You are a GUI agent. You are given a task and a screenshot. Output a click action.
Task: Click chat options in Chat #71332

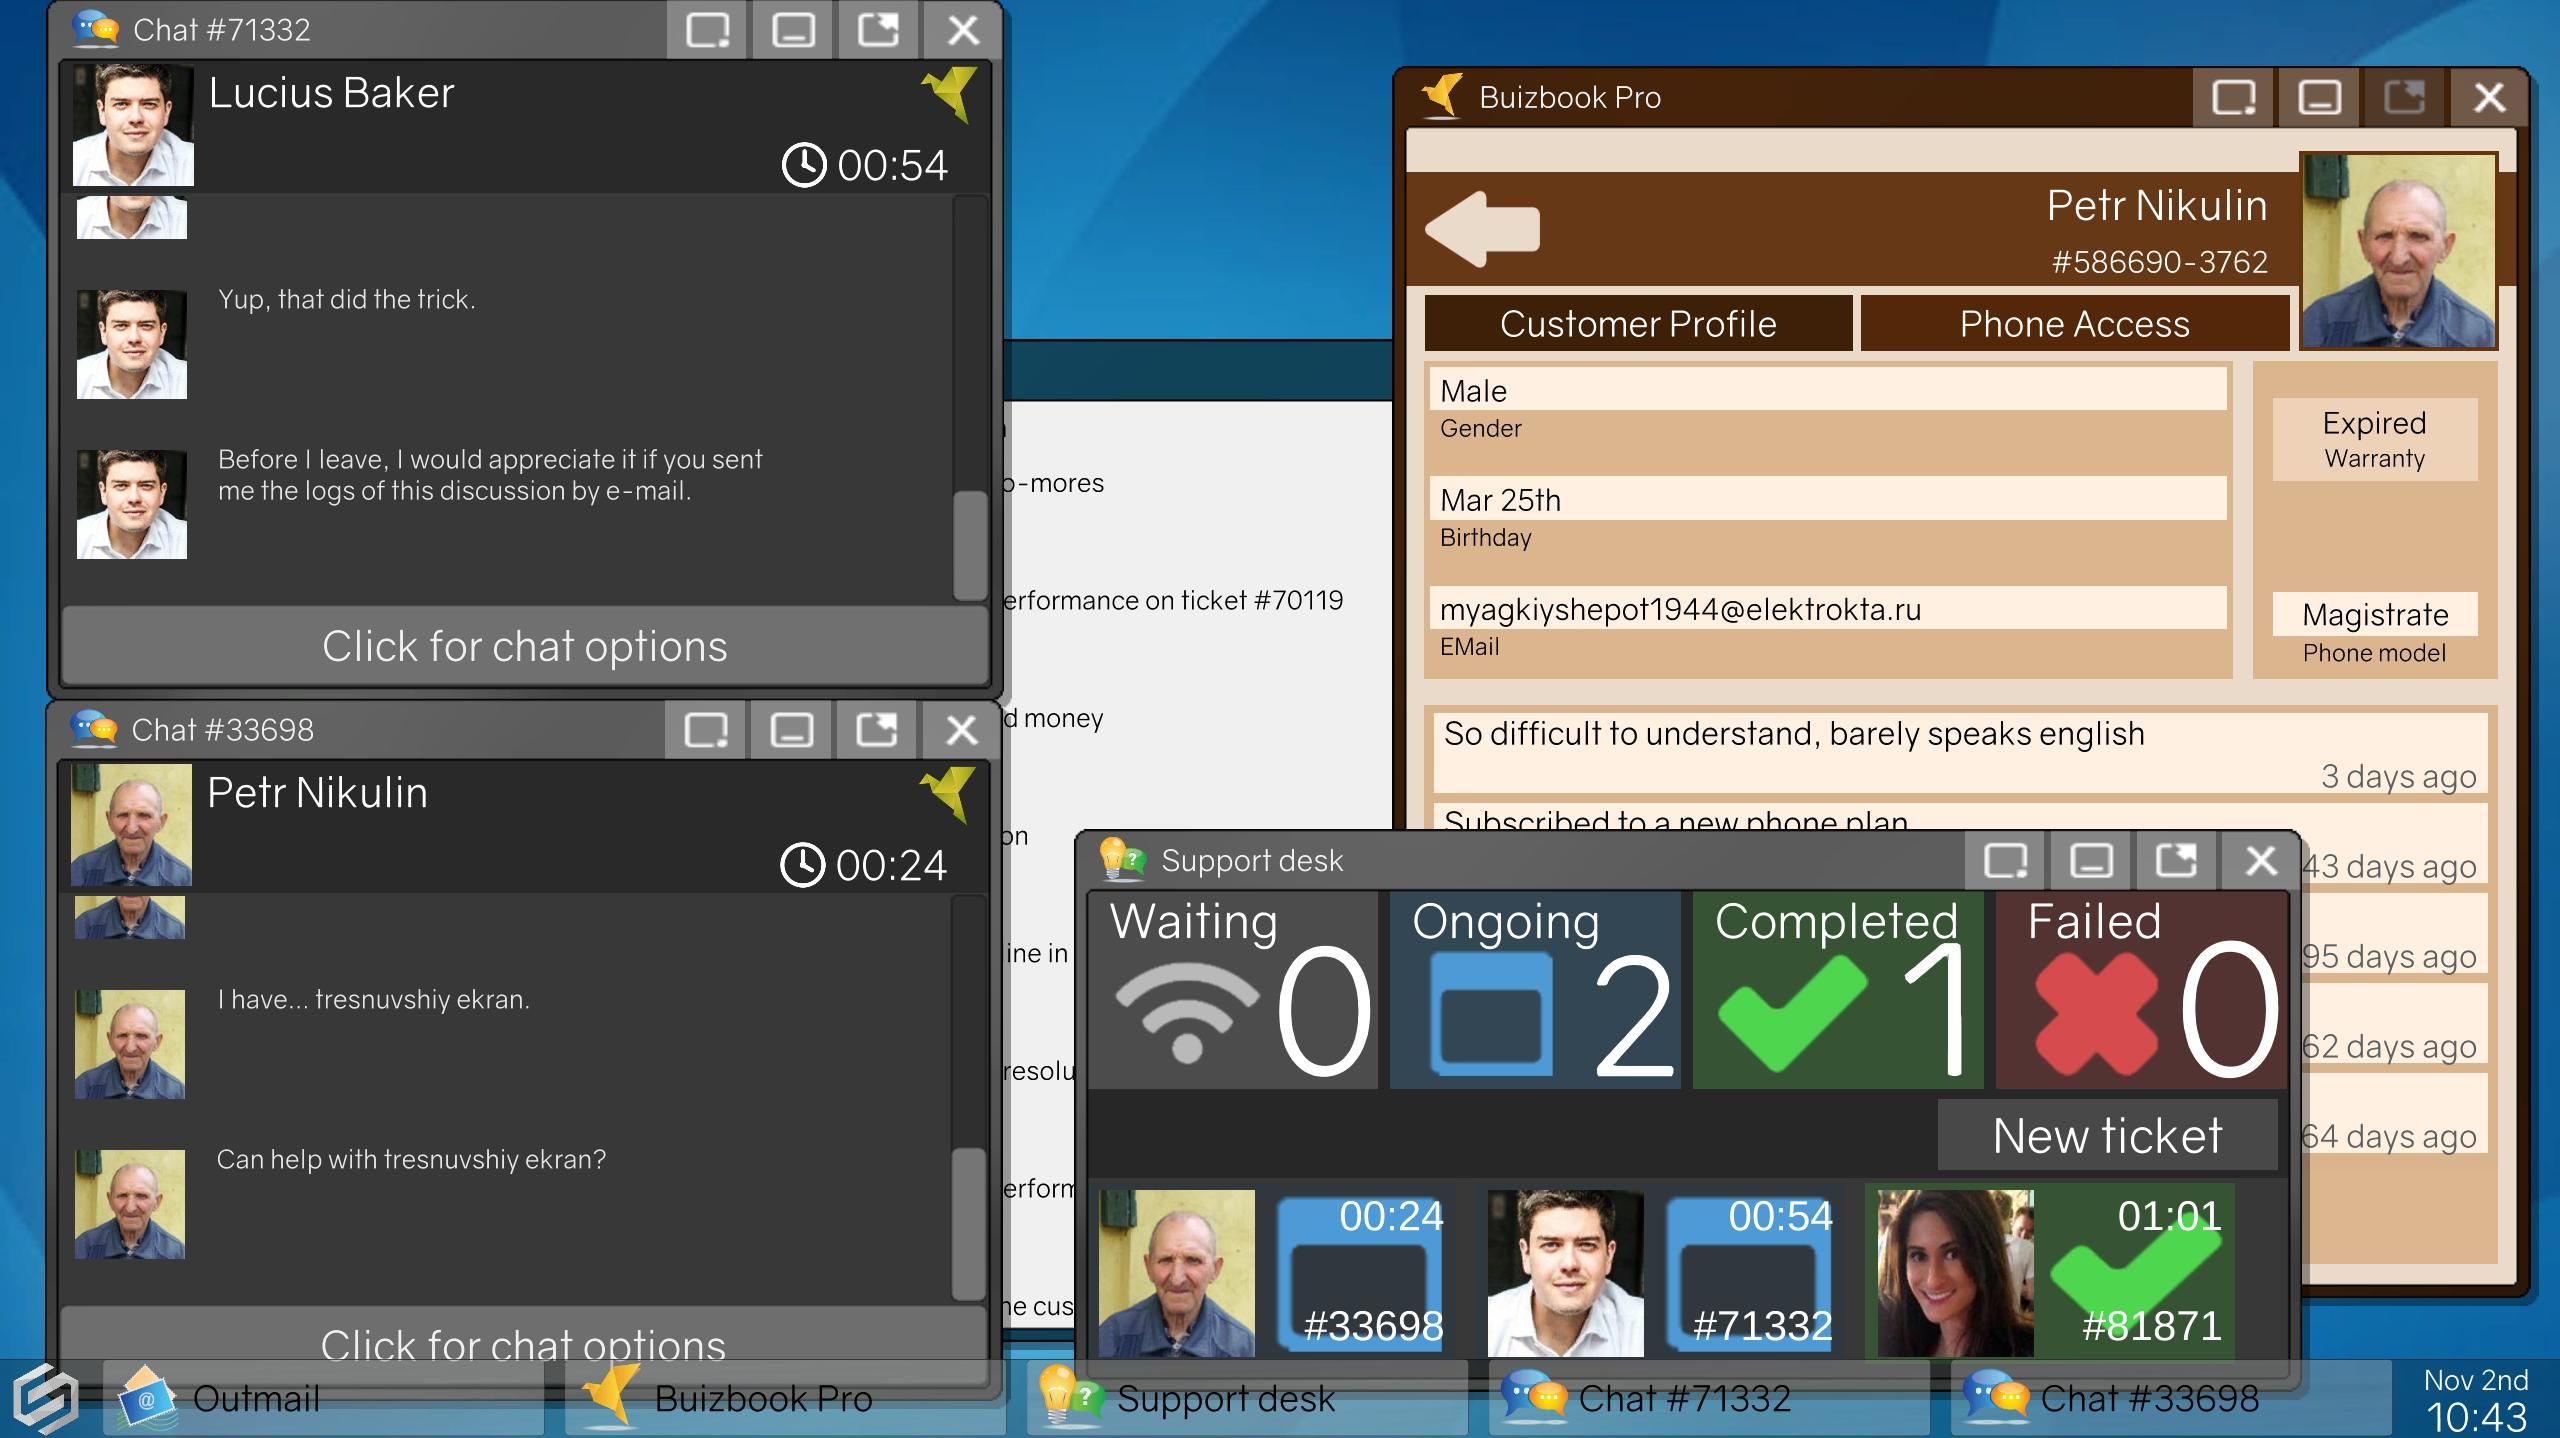click(525, 646)
